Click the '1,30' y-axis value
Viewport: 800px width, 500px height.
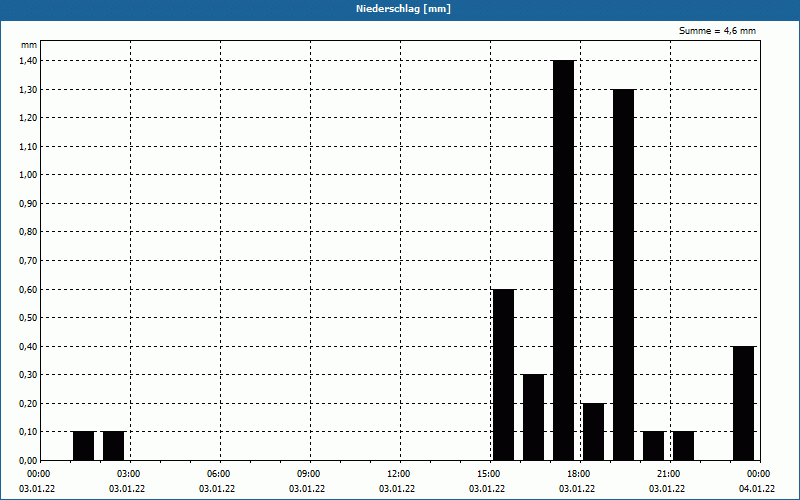click(29, 89)
